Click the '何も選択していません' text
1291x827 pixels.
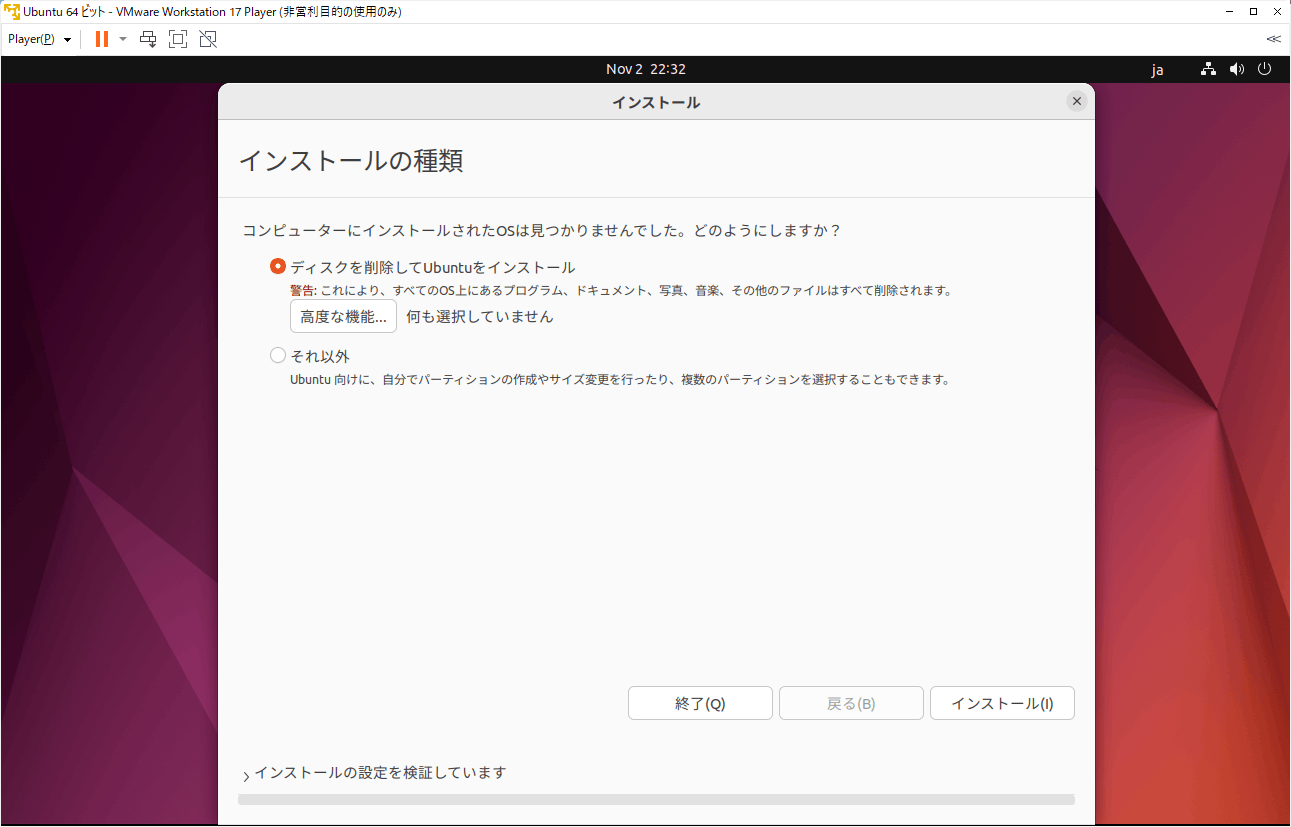(x=479, y=317)
